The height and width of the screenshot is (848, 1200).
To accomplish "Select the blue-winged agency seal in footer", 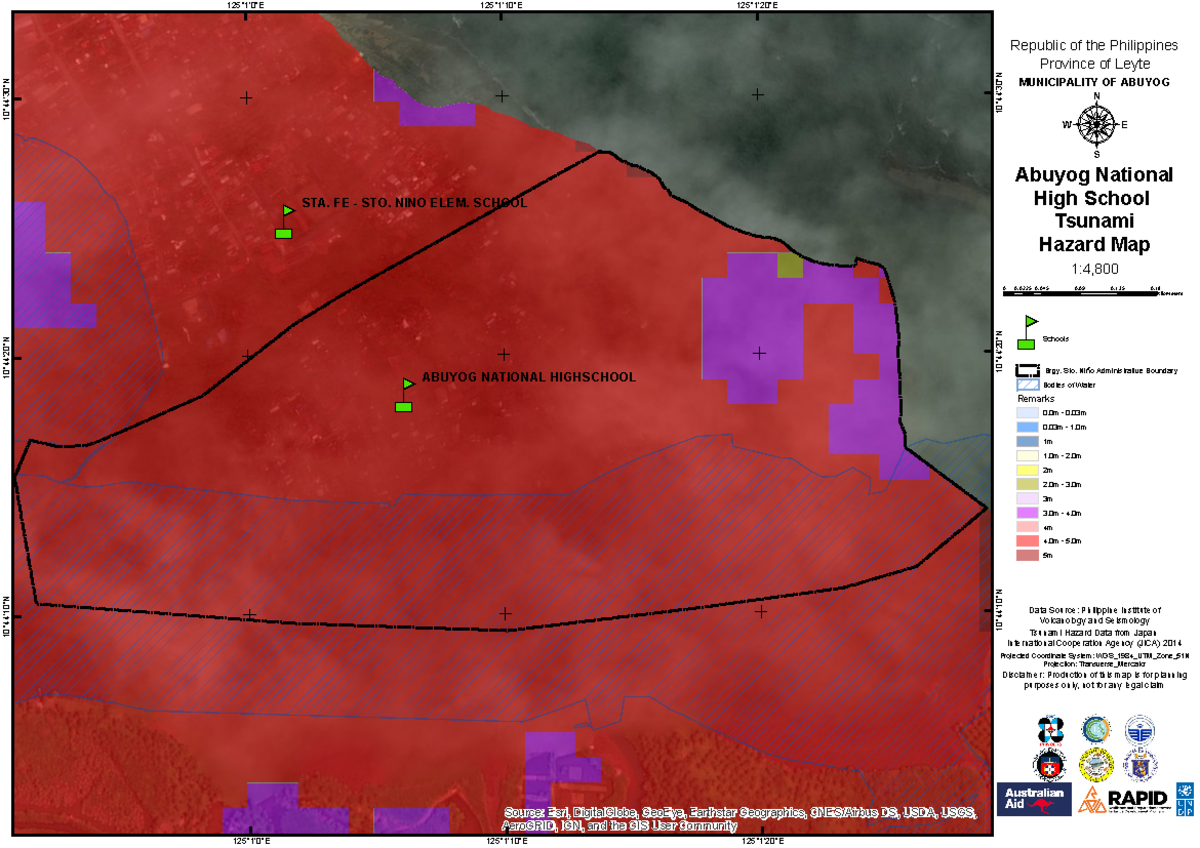I will click(1139, 729).
